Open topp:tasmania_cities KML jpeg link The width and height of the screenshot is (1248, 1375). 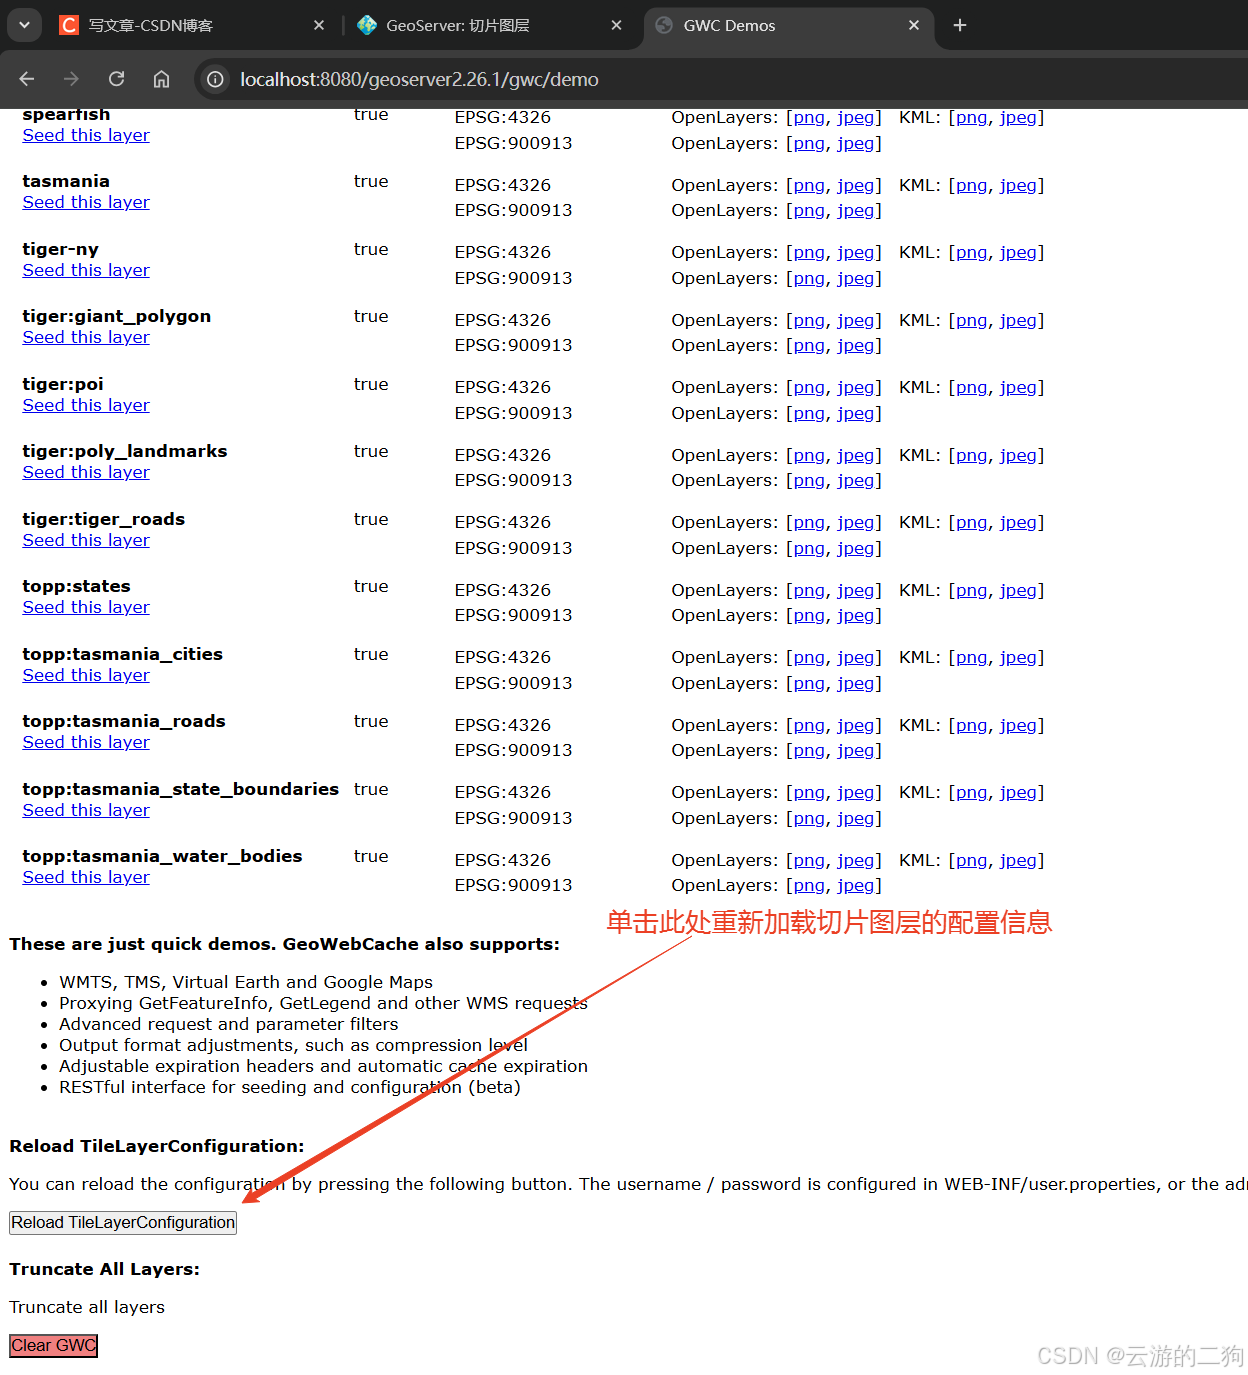click(x=1018, y=657)
